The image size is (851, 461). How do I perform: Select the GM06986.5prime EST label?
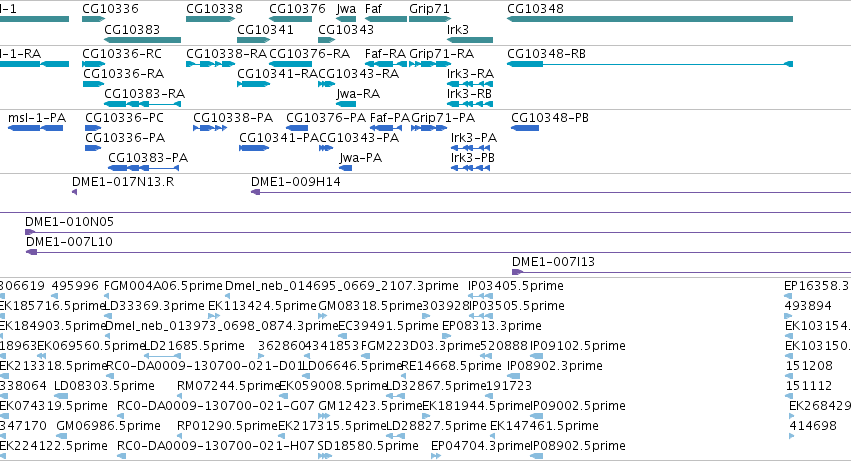click(x=109, y=426)
